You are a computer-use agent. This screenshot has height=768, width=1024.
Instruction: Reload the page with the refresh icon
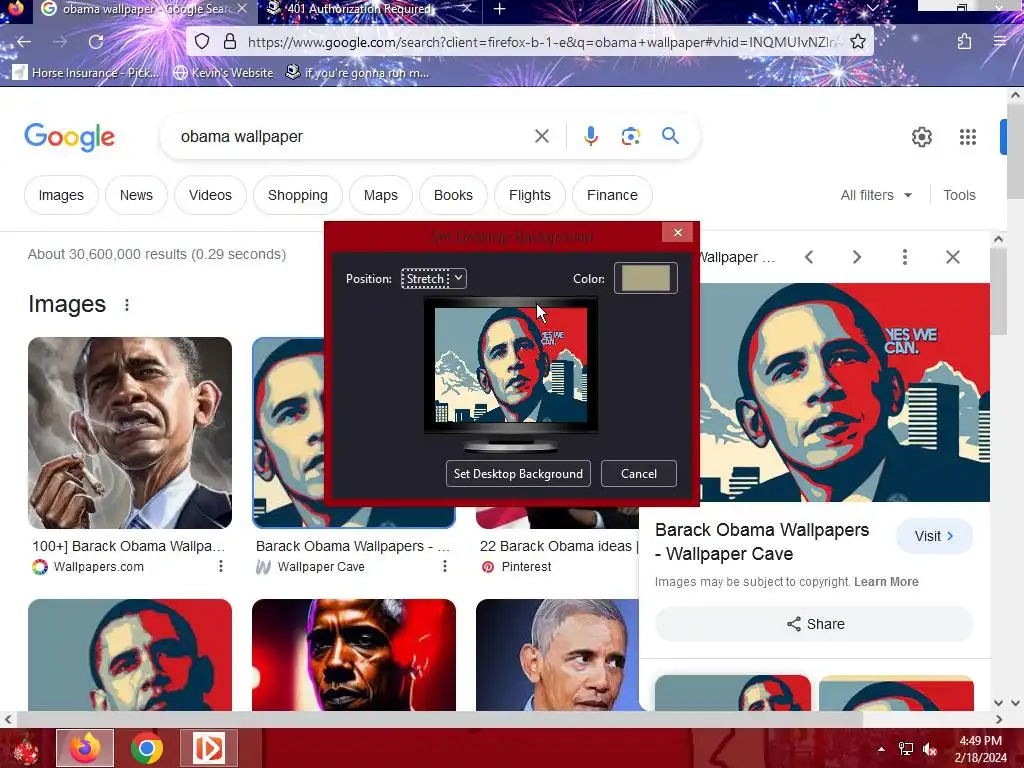pos(96,42)
